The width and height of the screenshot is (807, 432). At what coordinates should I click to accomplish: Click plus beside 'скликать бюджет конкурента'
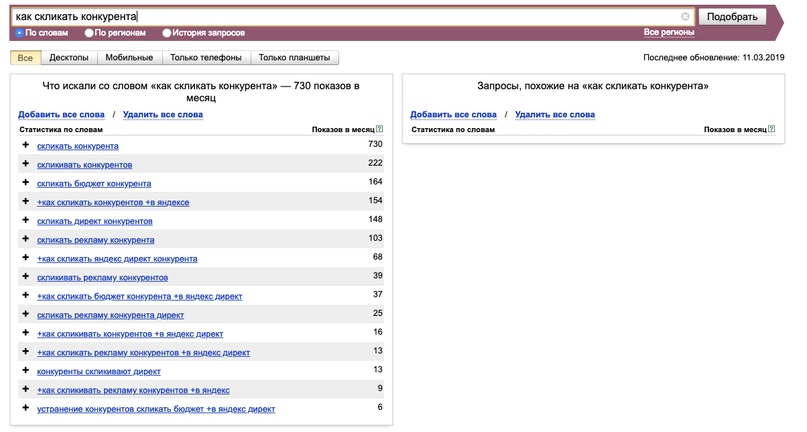[26, 183]
